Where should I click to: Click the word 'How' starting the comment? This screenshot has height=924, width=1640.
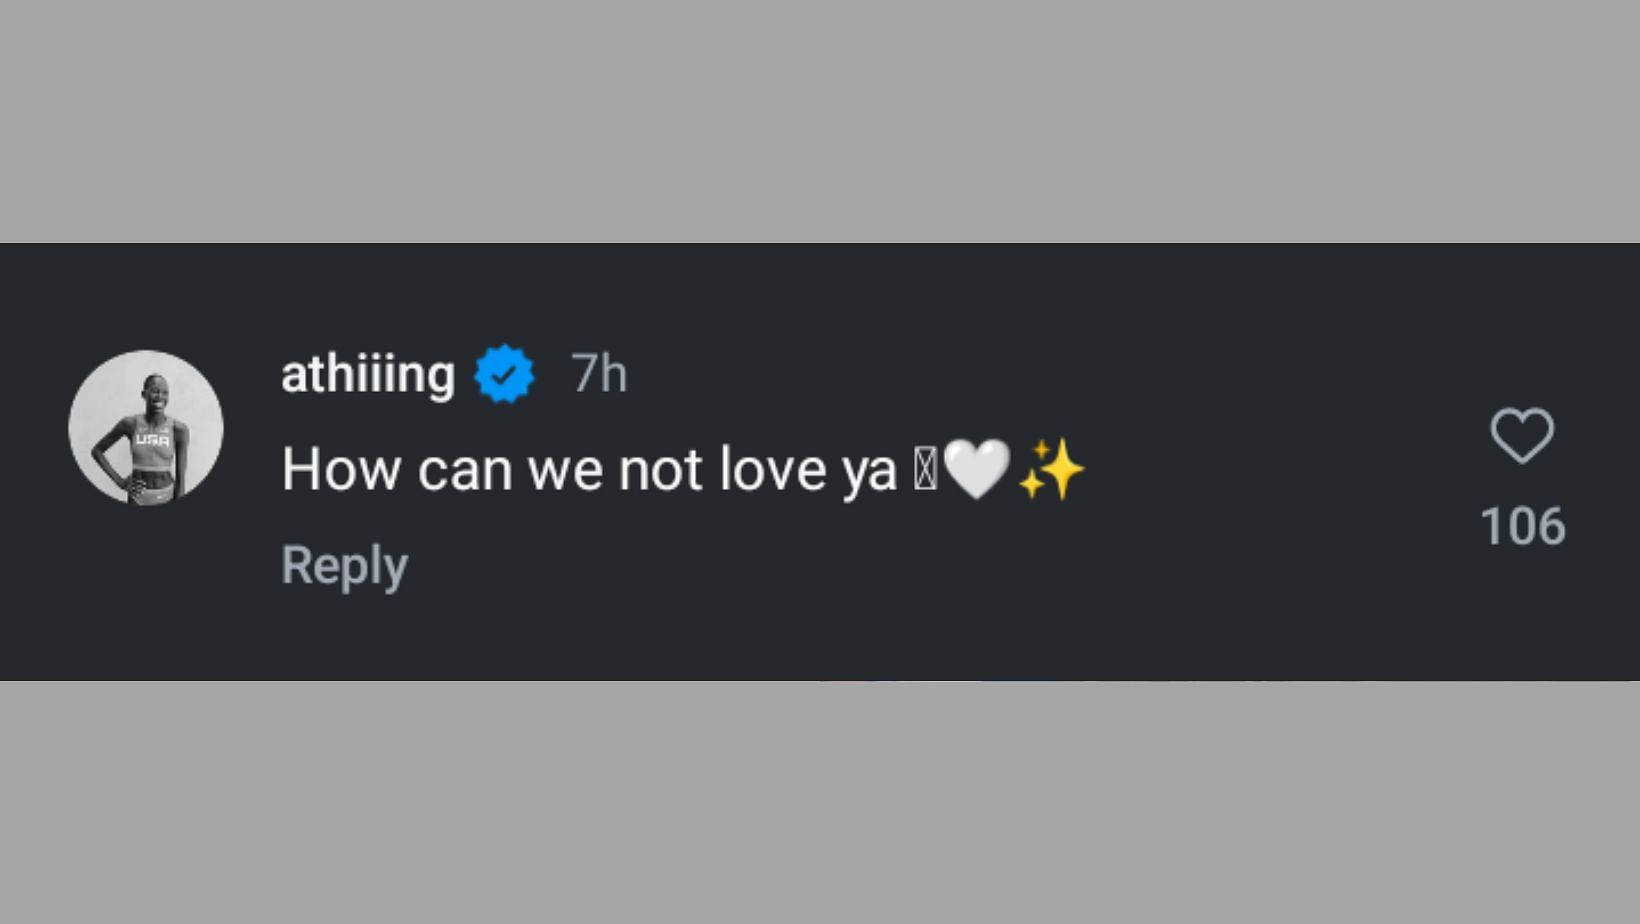341,469
